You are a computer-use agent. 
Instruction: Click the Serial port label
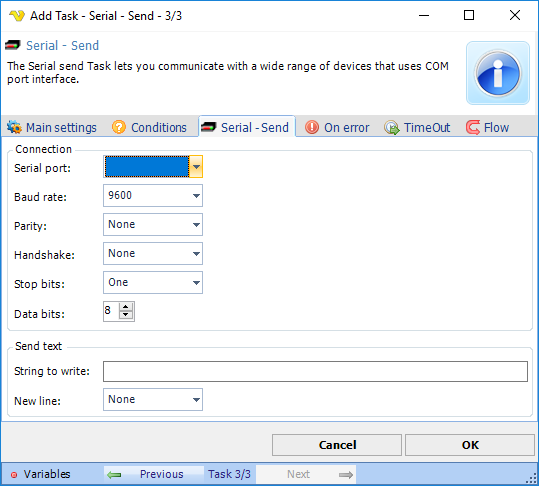pos(42,168)
